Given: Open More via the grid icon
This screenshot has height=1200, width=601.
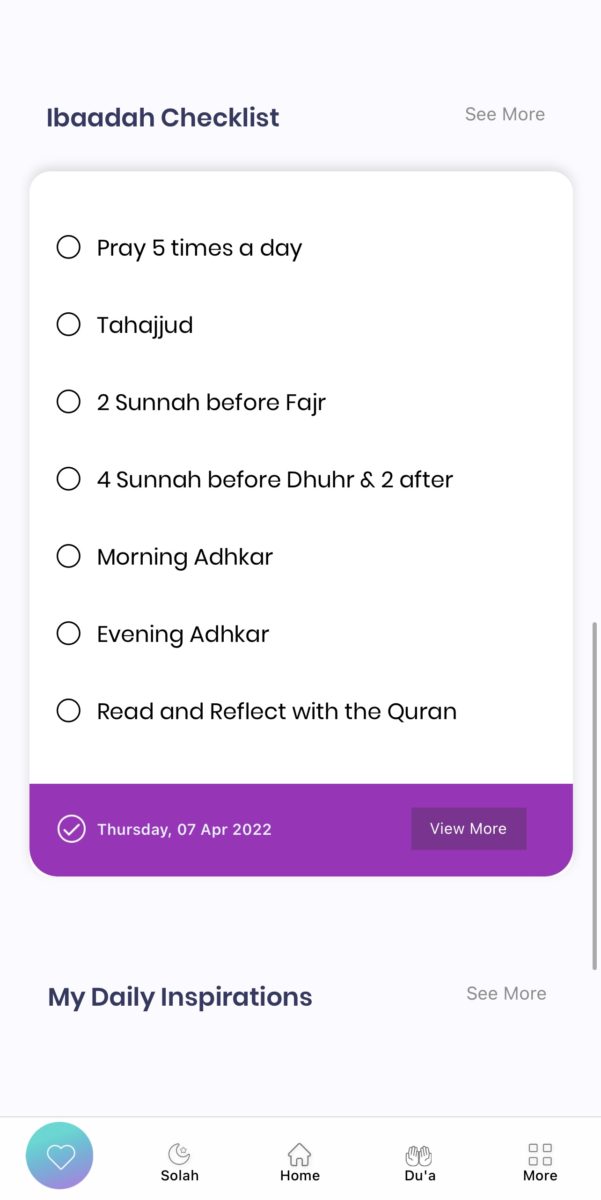Looking at the screenshot, I should (x=540, y=1155).
